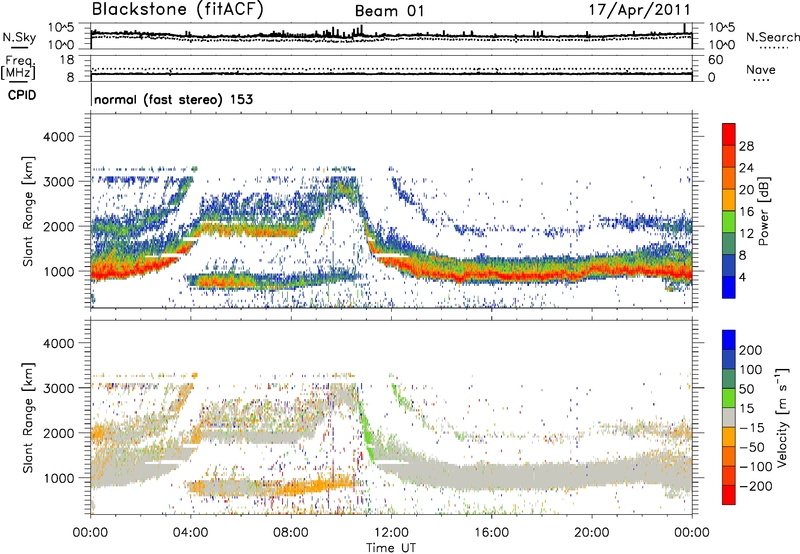Click '4000' on the power panel axis
Image resolution: width=800 pixels, height=554 pixels.
click(58, 137)
